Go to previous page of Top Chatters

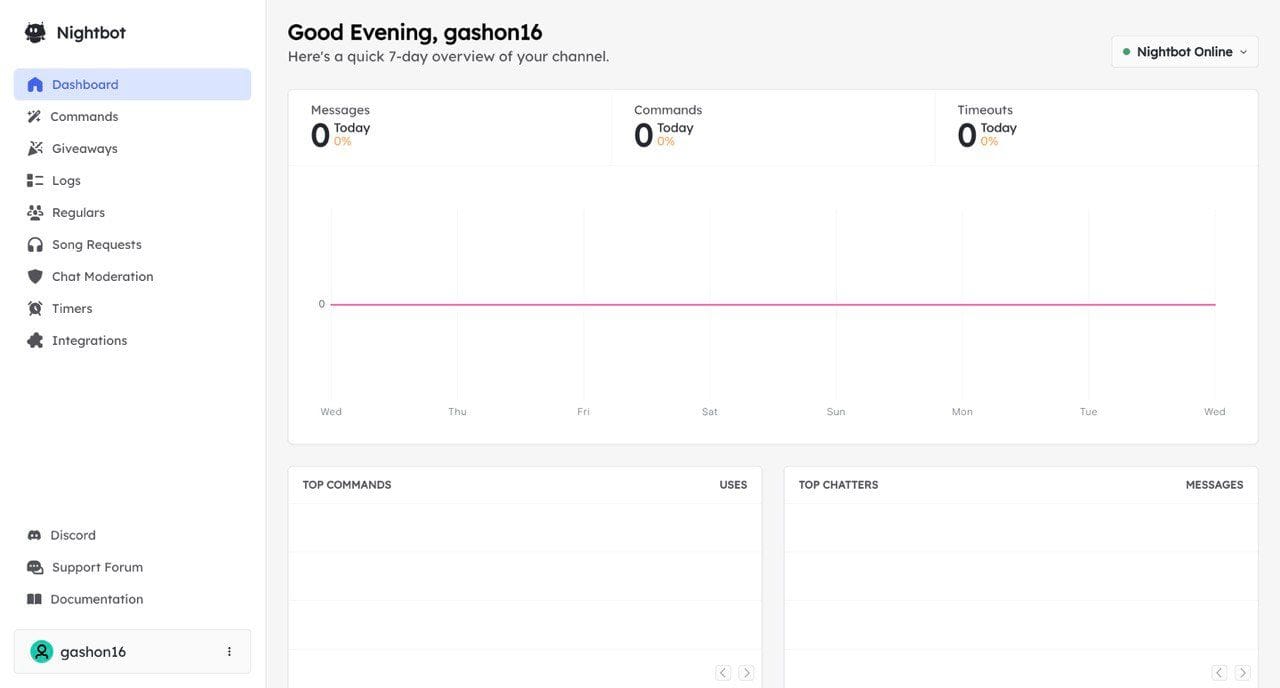1219,673
